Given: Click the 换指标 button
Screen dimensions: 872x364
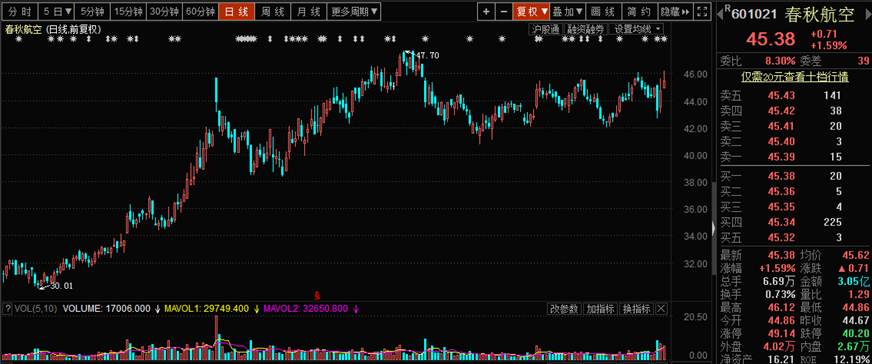Looking at the screenshot, I should click(x=636, y=309).
